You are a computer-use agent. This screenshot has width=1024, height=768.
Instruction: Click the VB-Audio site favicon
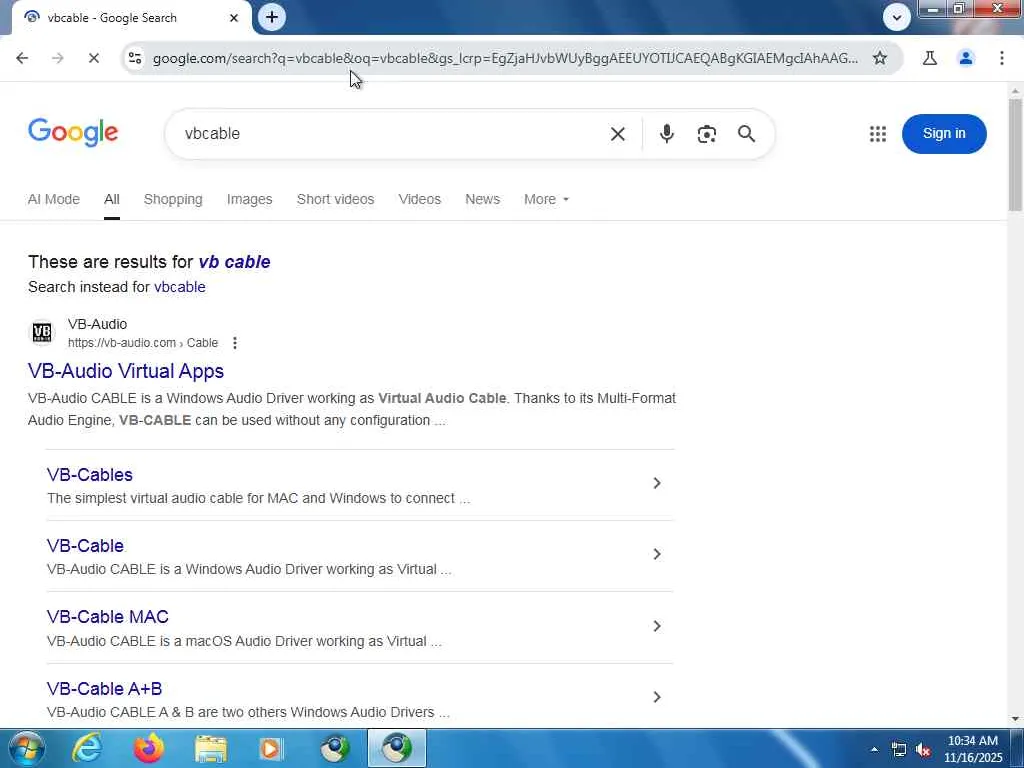coord(42,332)
